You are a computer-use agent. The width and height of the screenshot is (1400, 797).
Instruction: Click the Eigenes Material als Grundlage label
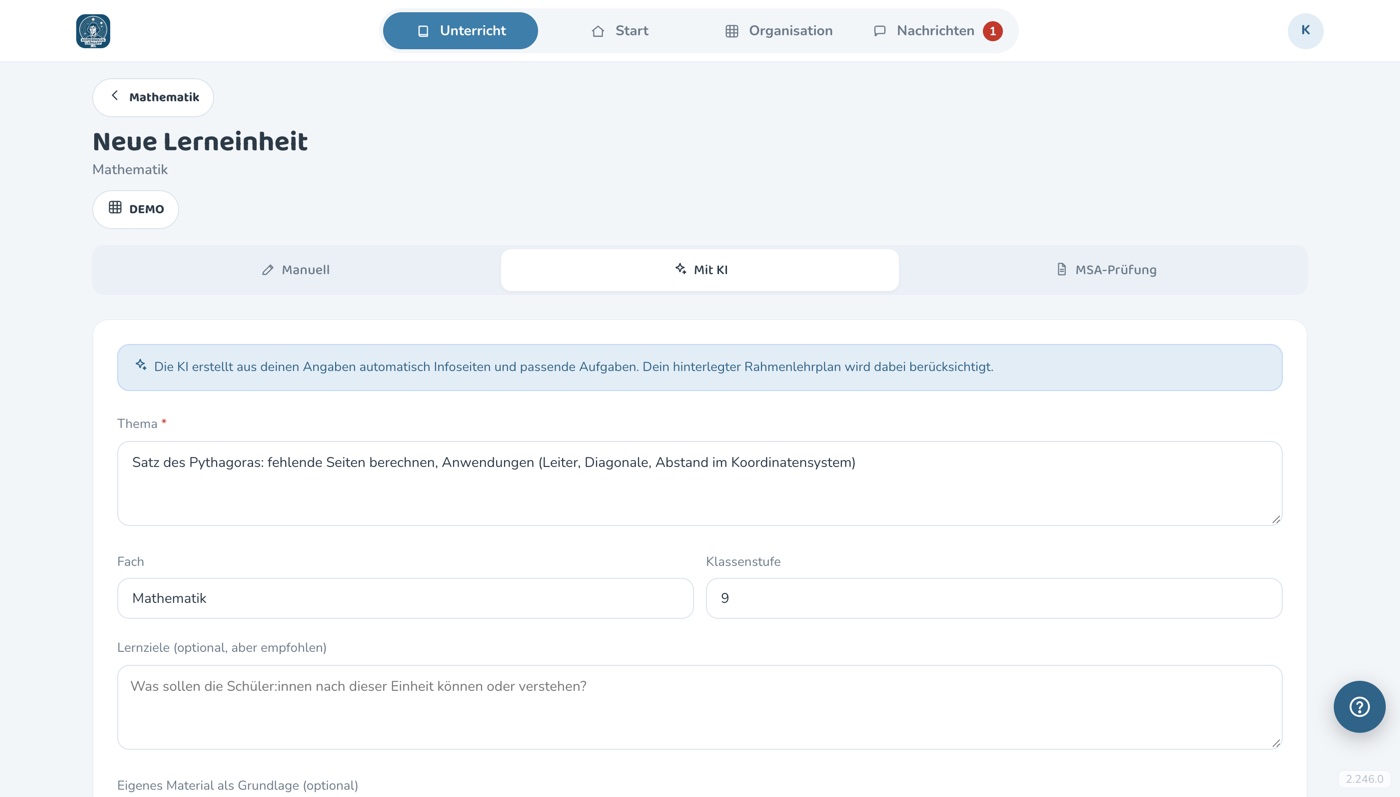(x=238, y=786)
